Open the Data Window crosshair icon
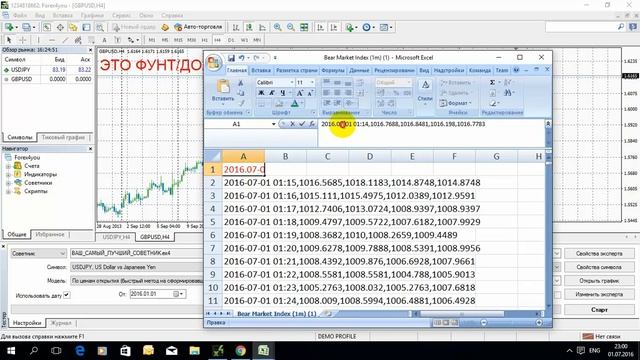 pyautogui.click(x=60, y=27)
